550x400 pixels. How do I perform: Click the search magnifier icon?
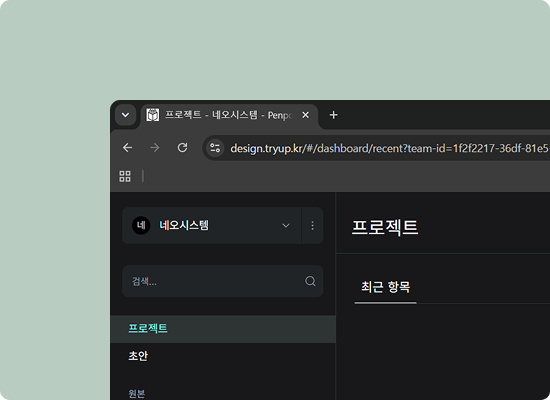tap(310, 281)
